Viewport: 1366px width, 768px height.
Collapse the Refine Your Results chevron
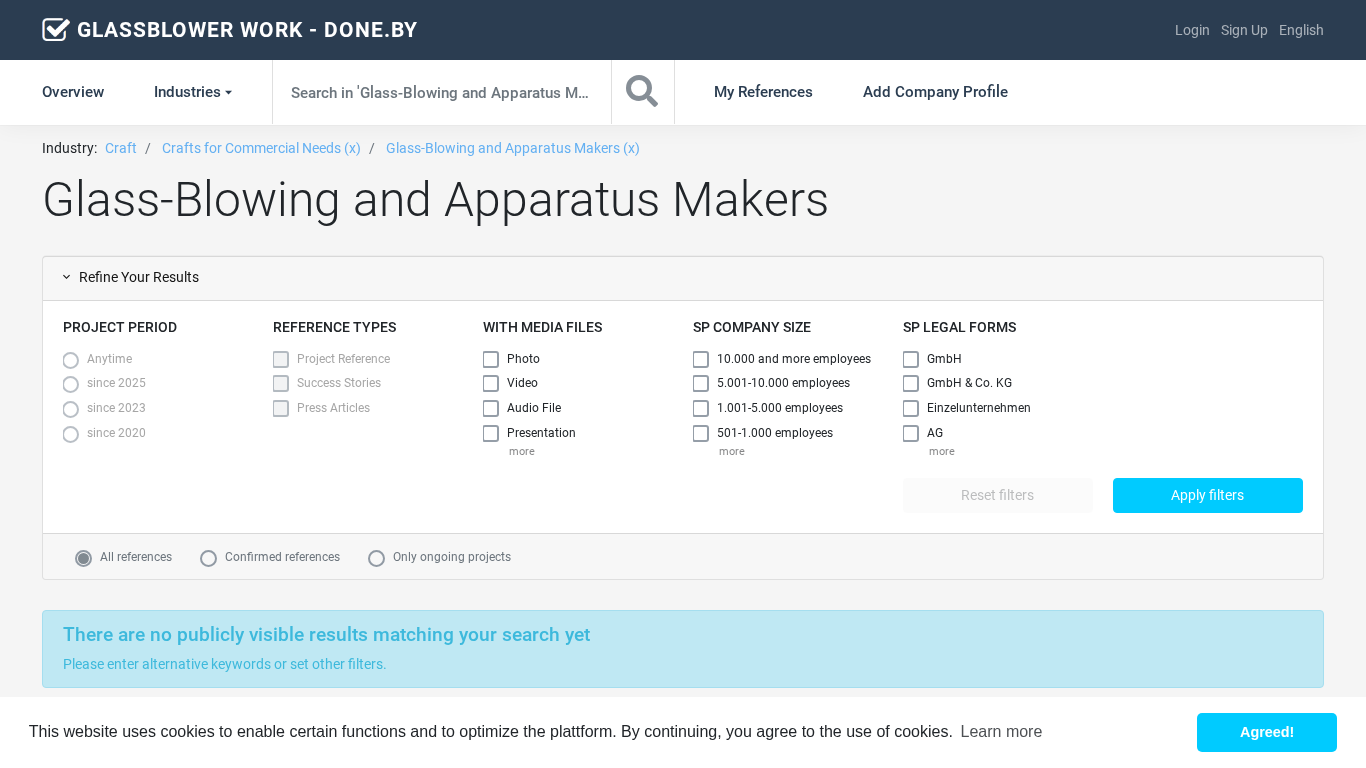[x=67, y=277]
